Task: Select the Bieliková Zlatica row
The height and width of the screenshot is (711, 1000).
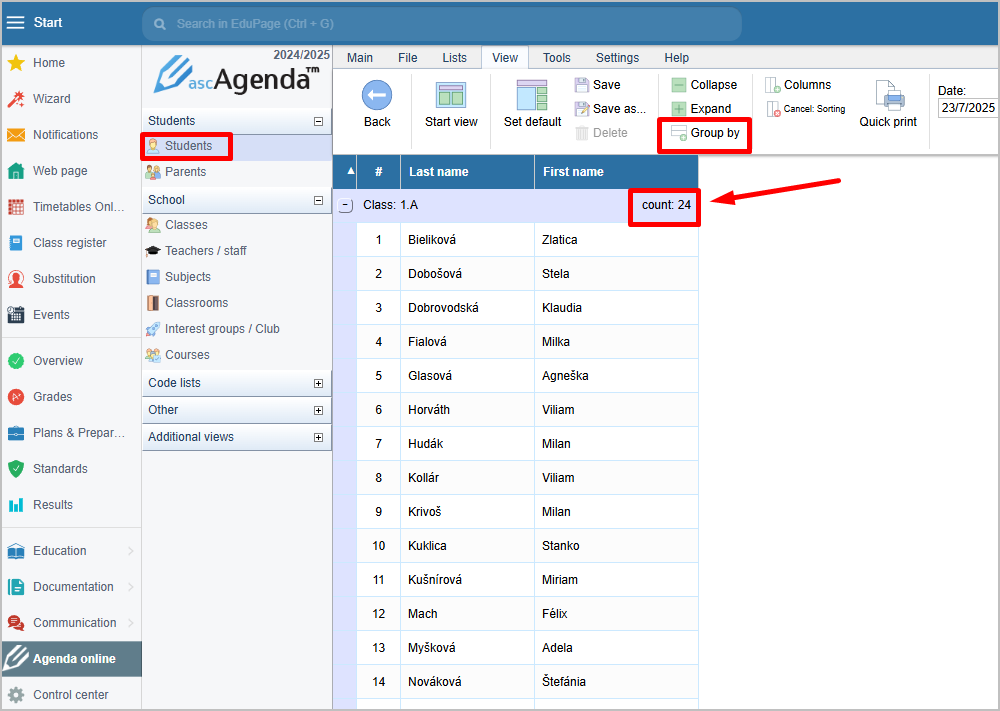Action: click(x=527, y=240)
